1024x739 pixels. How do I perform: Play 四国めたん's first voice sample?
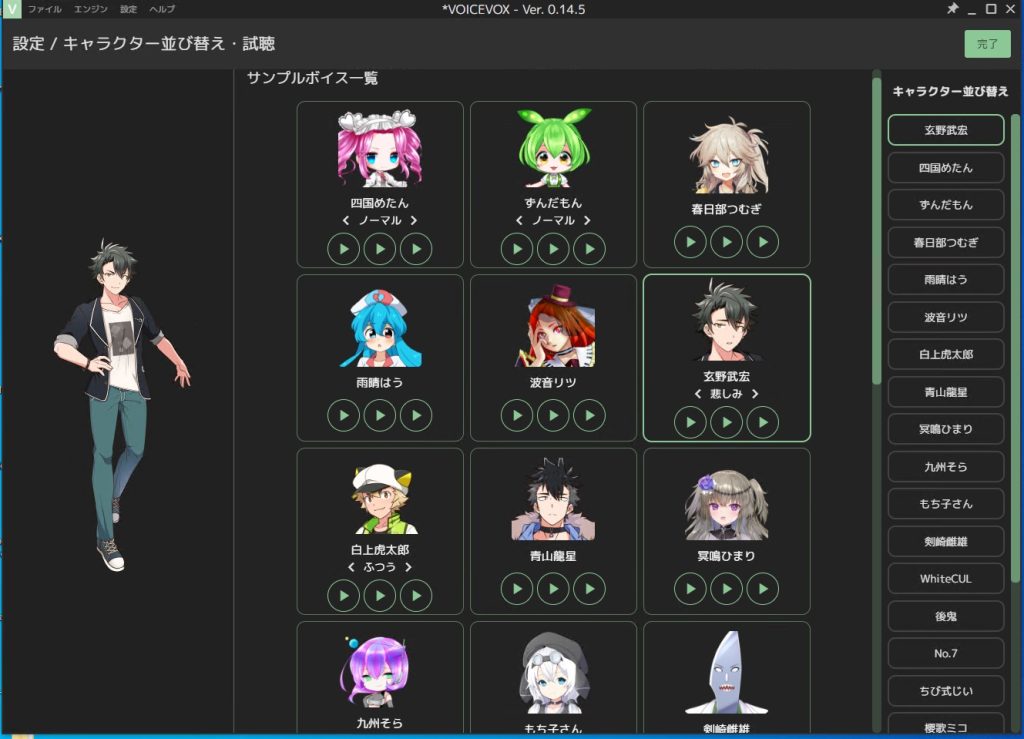tap(344, 249)
